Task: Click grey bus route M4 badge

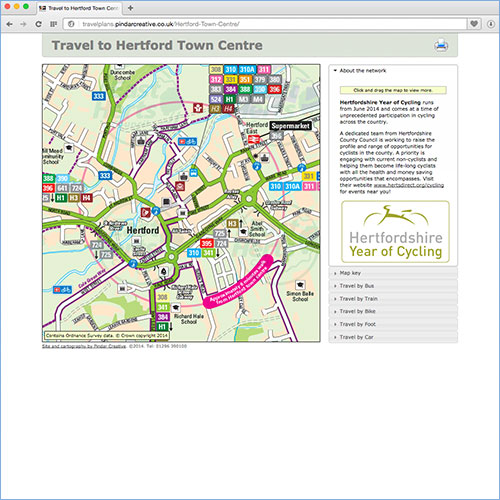Action: pos(258,99)
